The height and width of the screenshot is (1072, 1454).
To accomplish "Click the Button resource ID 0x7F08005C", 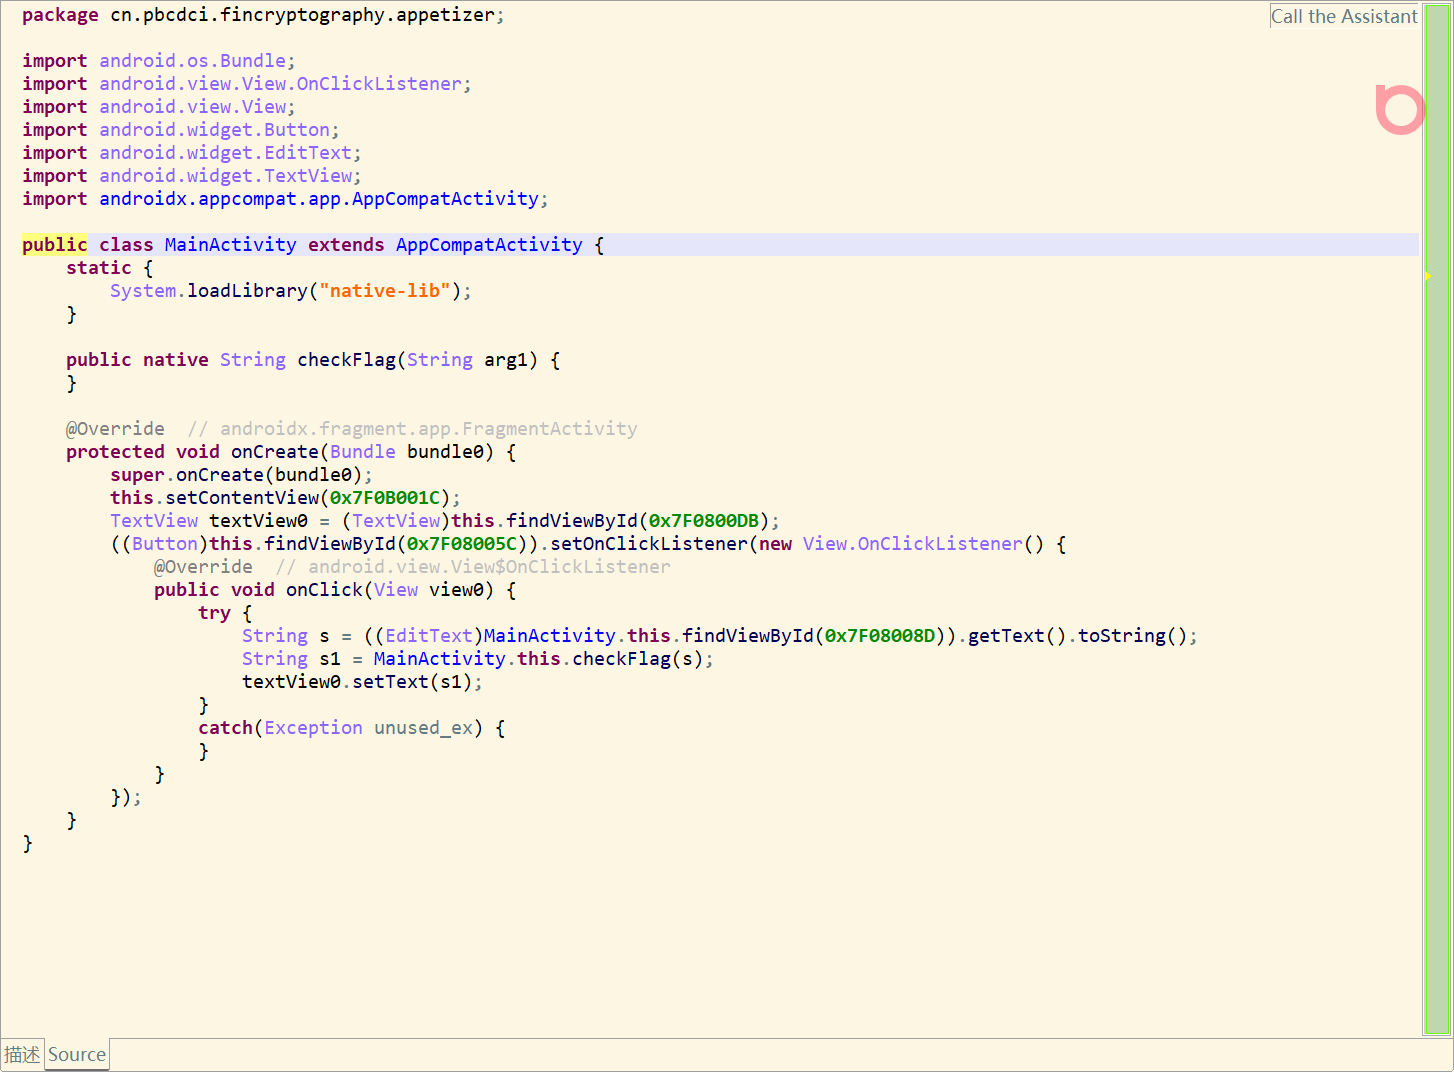I will 461,544.
